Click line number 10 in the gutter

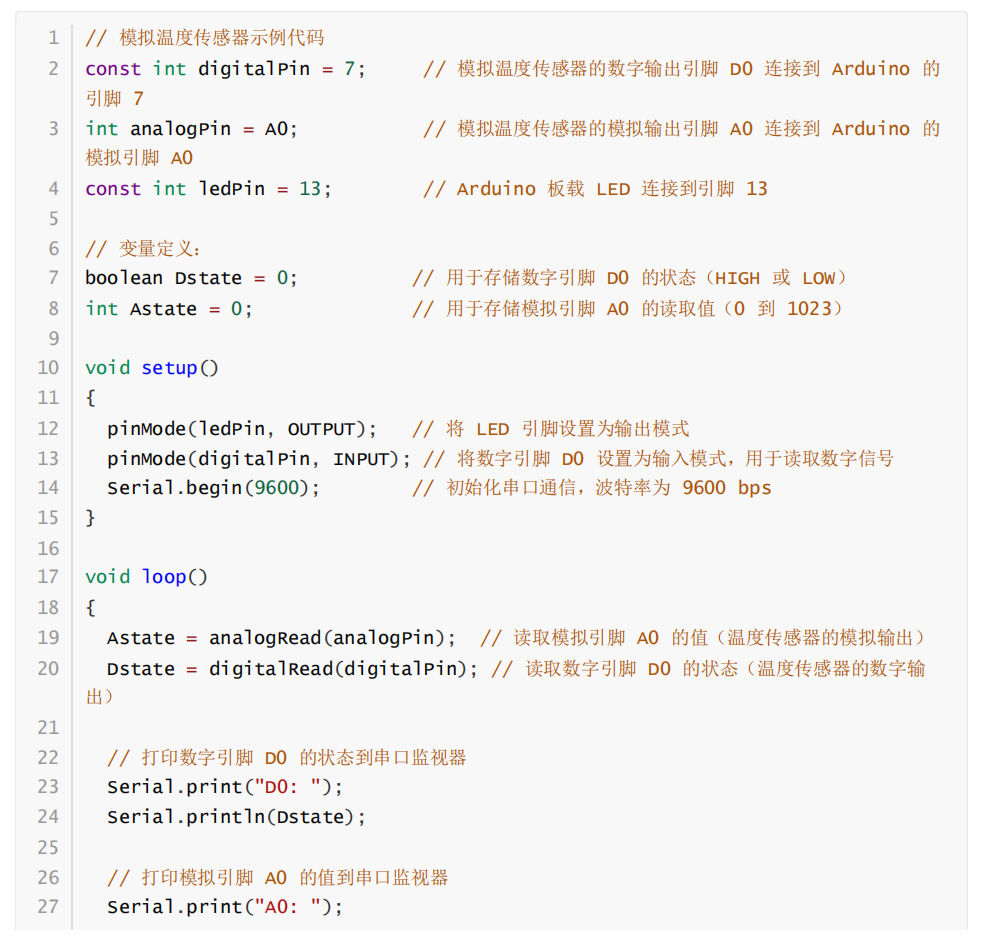click(x=48, y=368)
